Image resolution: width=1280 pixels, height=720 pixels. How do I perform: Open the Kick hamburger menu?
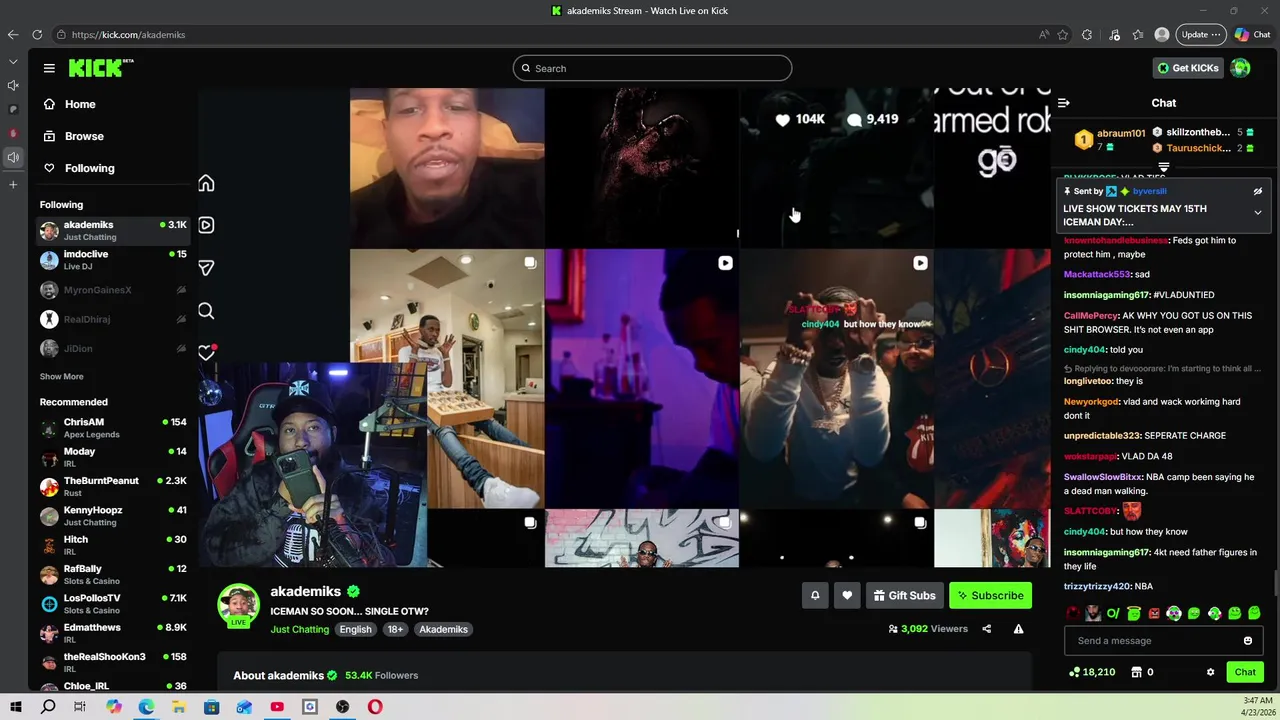tap(49, 68)
